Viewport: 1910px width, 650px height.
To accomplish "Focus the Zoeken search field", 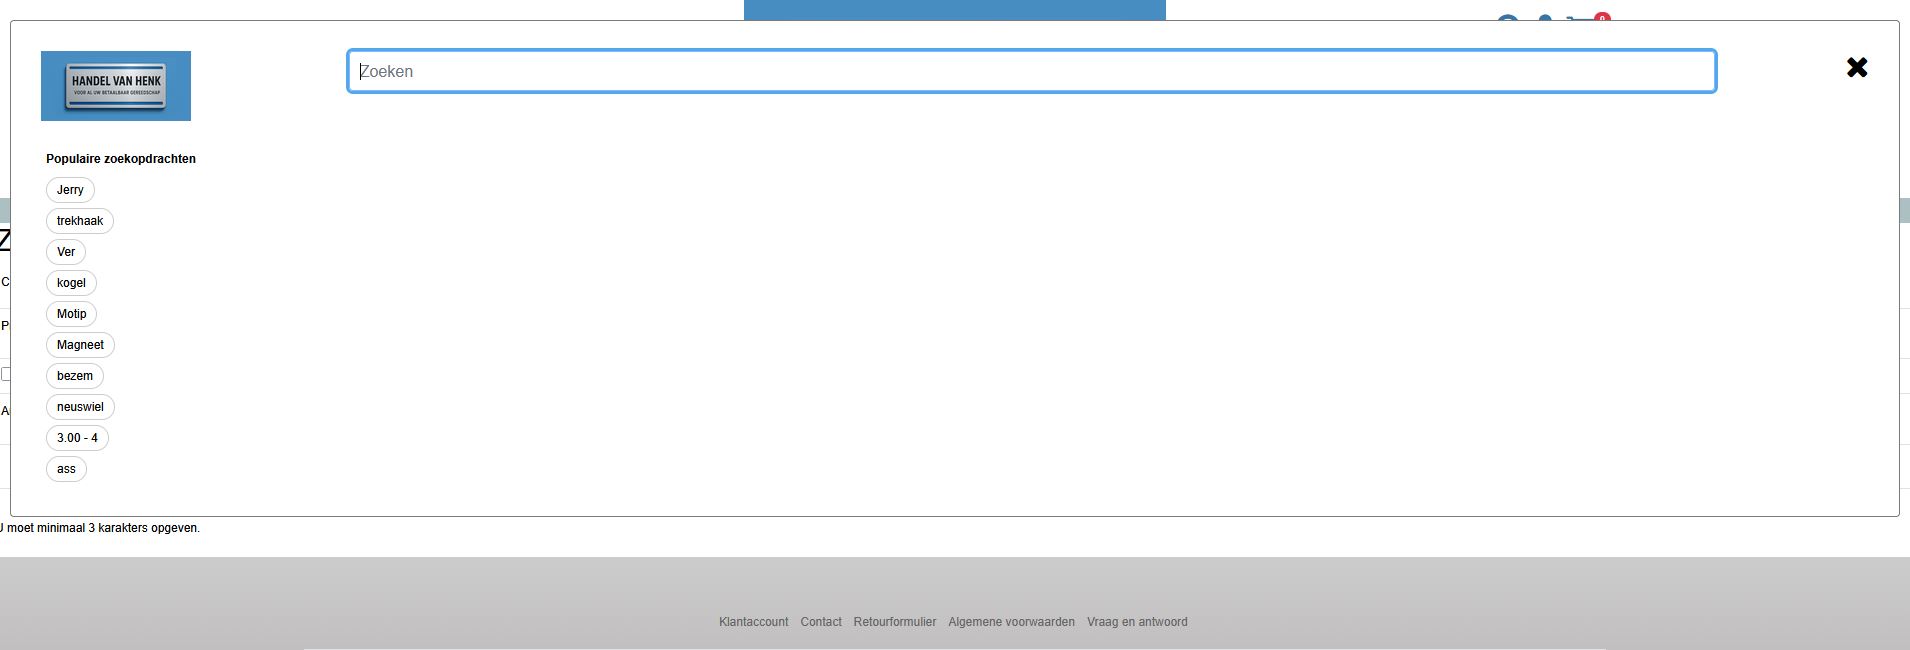I will (1031, 72).
